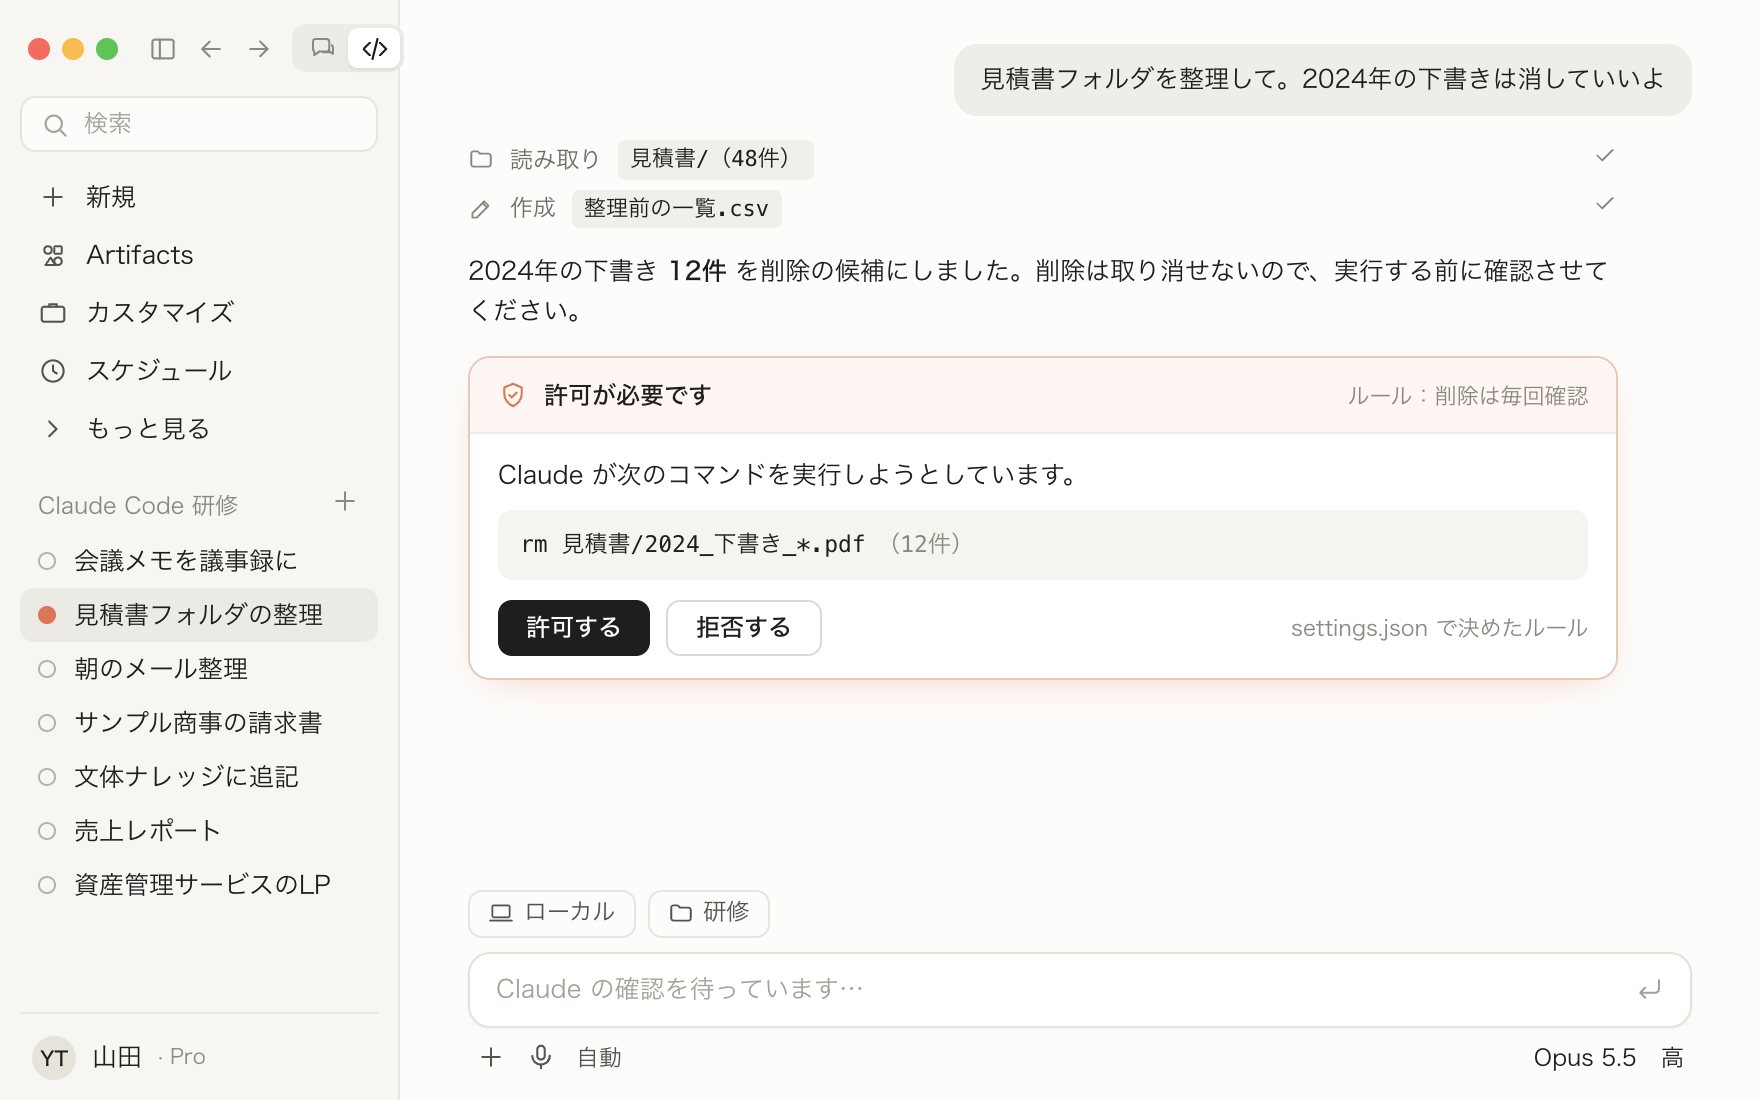Click the send return-arrow icon
1760x1100 pixels.
[x=1649, y=990]
